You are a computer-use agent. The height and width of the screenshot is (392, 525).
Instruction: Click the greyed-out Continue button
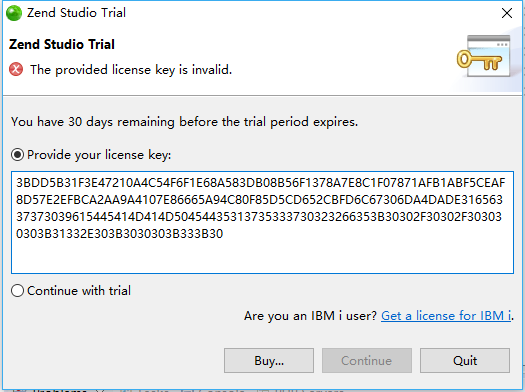point(367,361)
